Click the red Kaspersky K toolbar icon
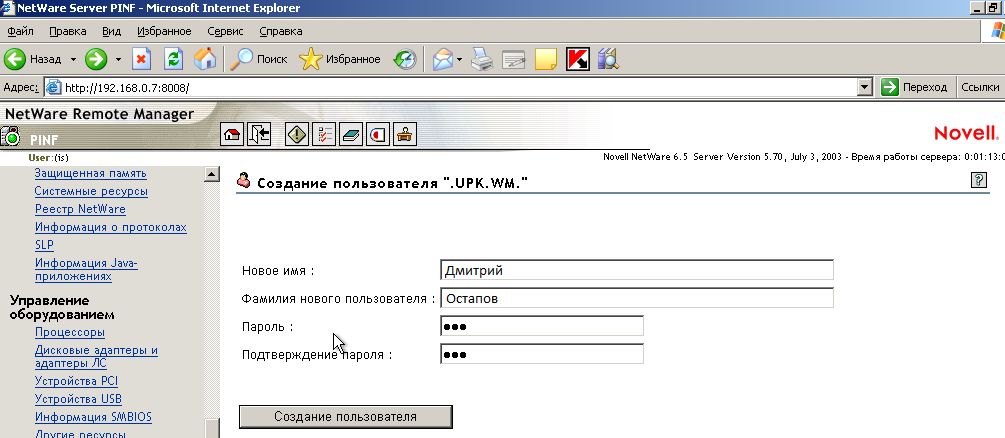 tap(577, 59)
